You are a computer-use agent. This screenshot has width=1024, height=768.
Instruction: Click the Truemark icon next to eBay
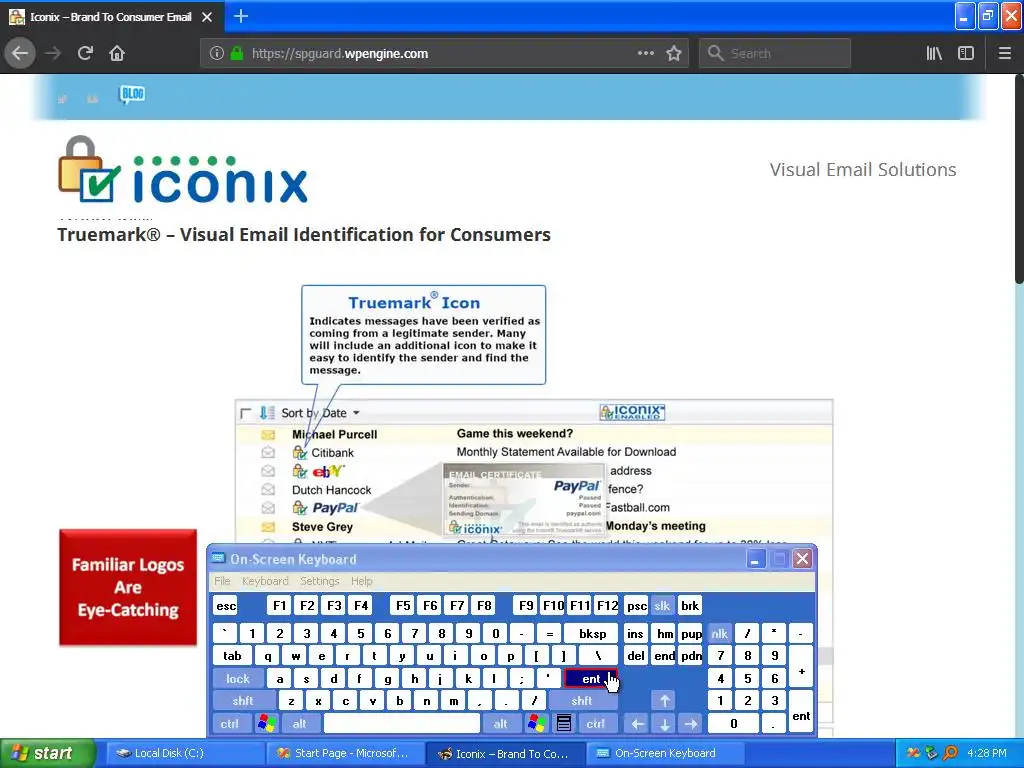coord(300,471)
